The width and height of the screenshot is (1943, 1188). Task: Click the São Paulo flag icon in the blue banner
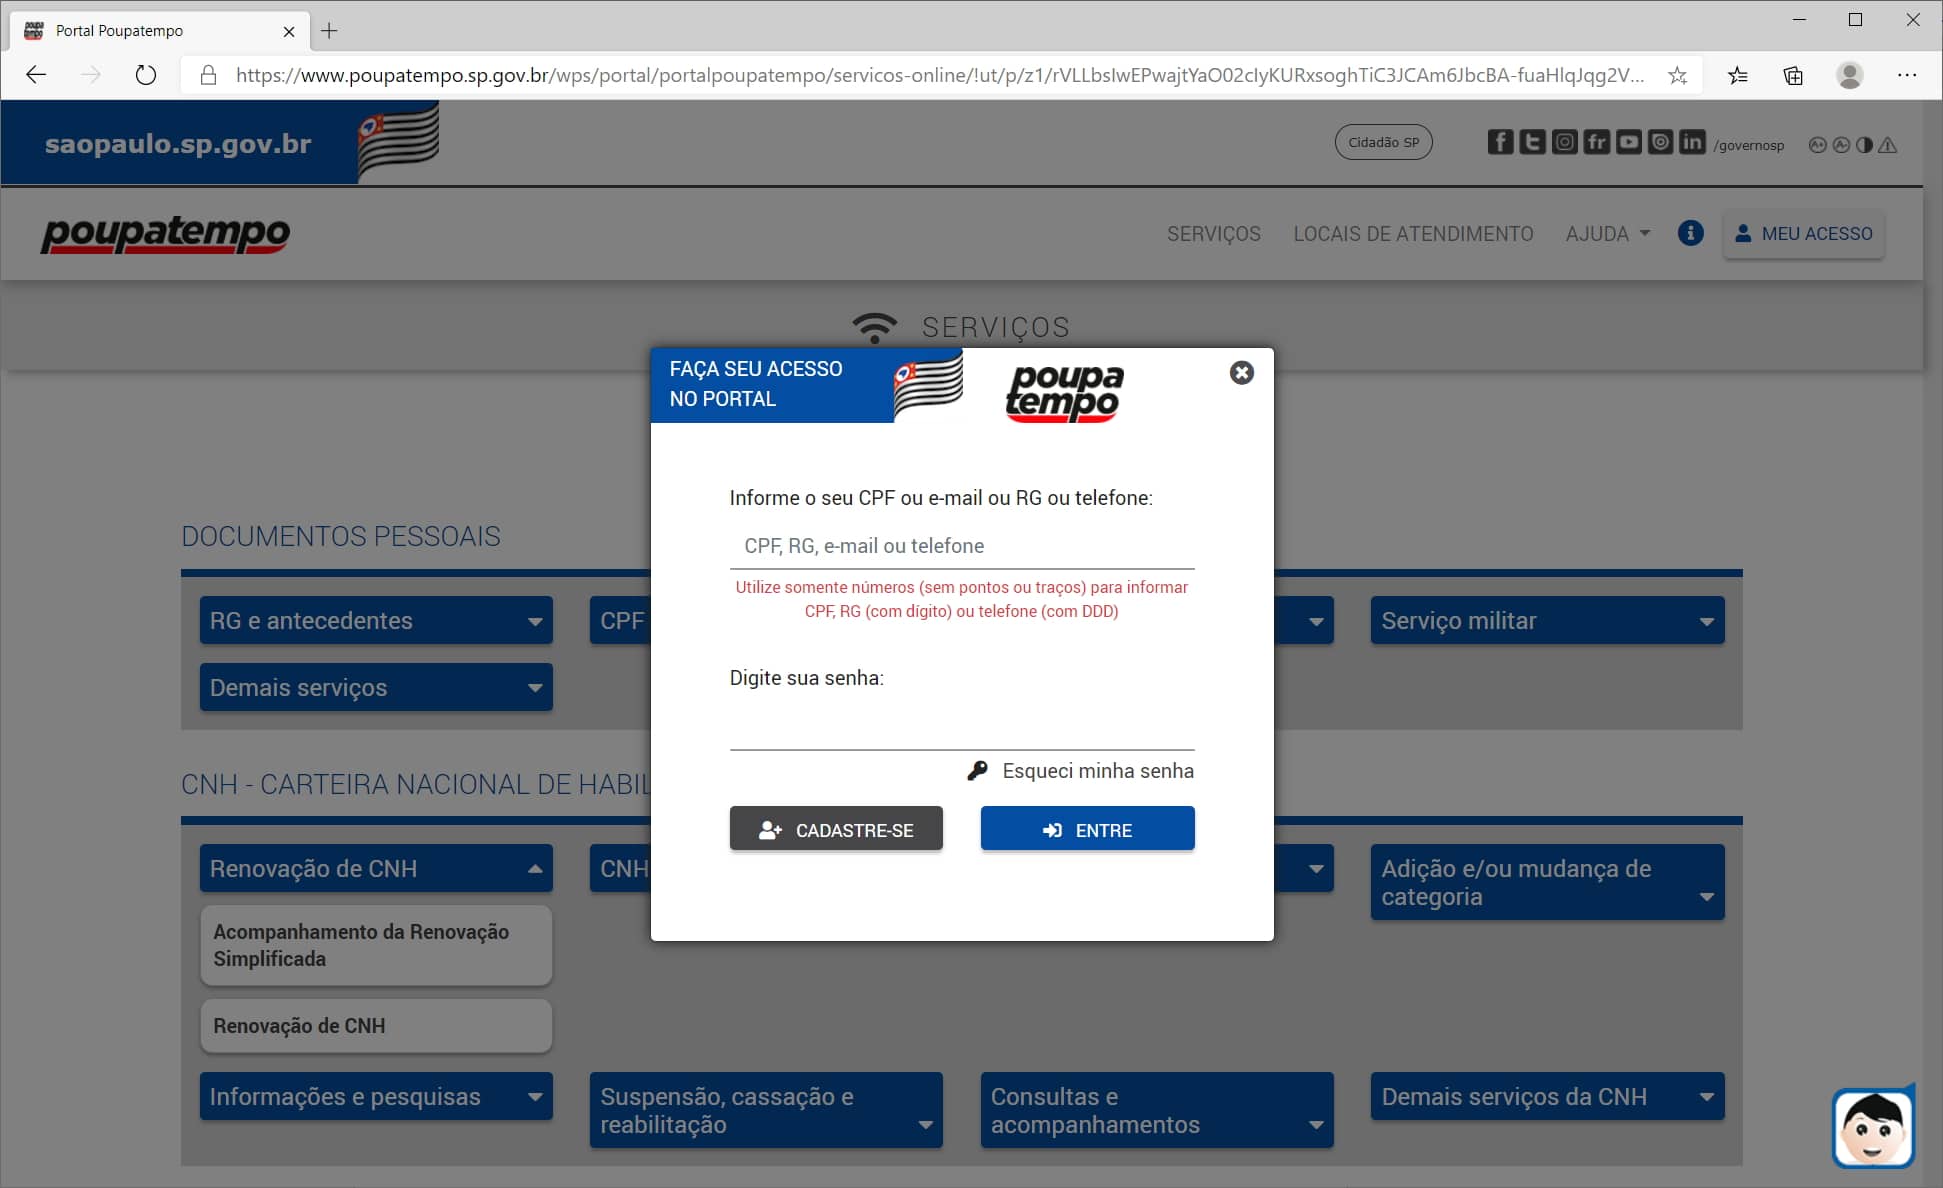398,142
